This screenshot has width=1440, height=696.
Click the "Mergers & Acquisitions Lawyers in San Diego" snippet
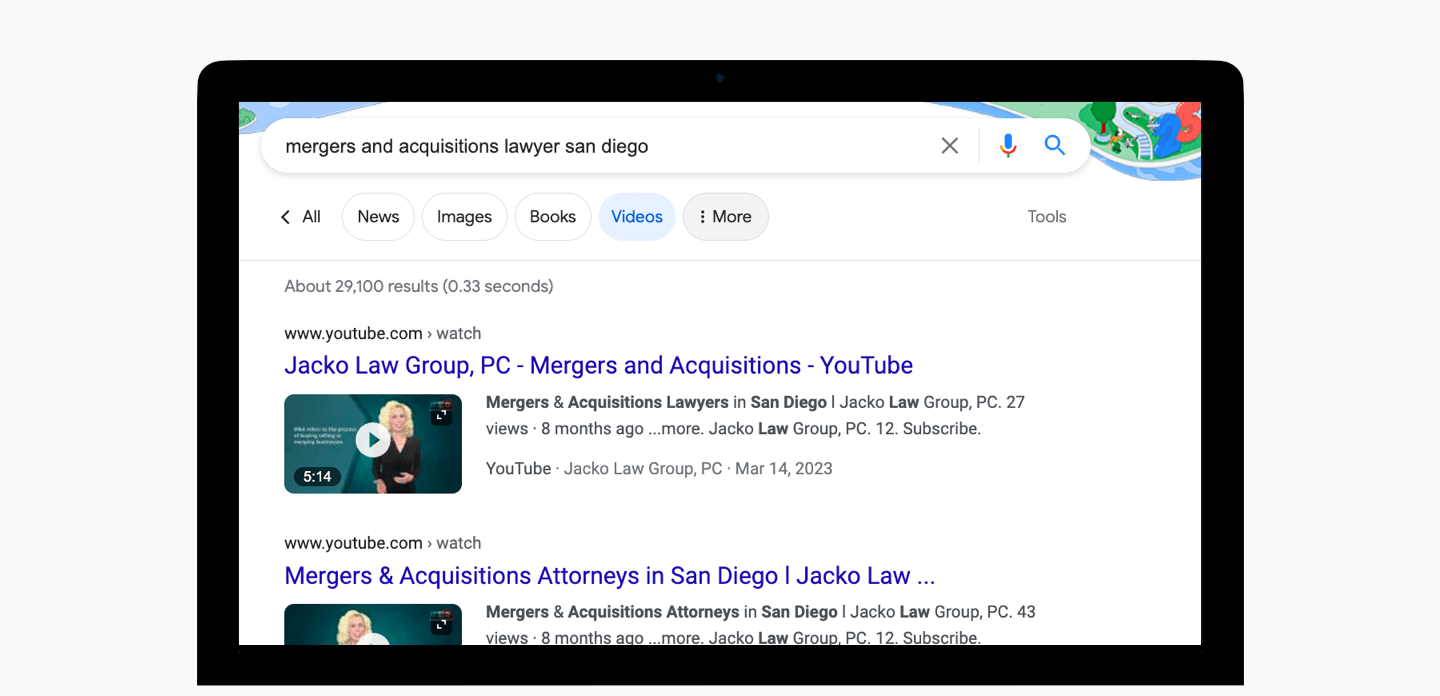click(656, 403)
